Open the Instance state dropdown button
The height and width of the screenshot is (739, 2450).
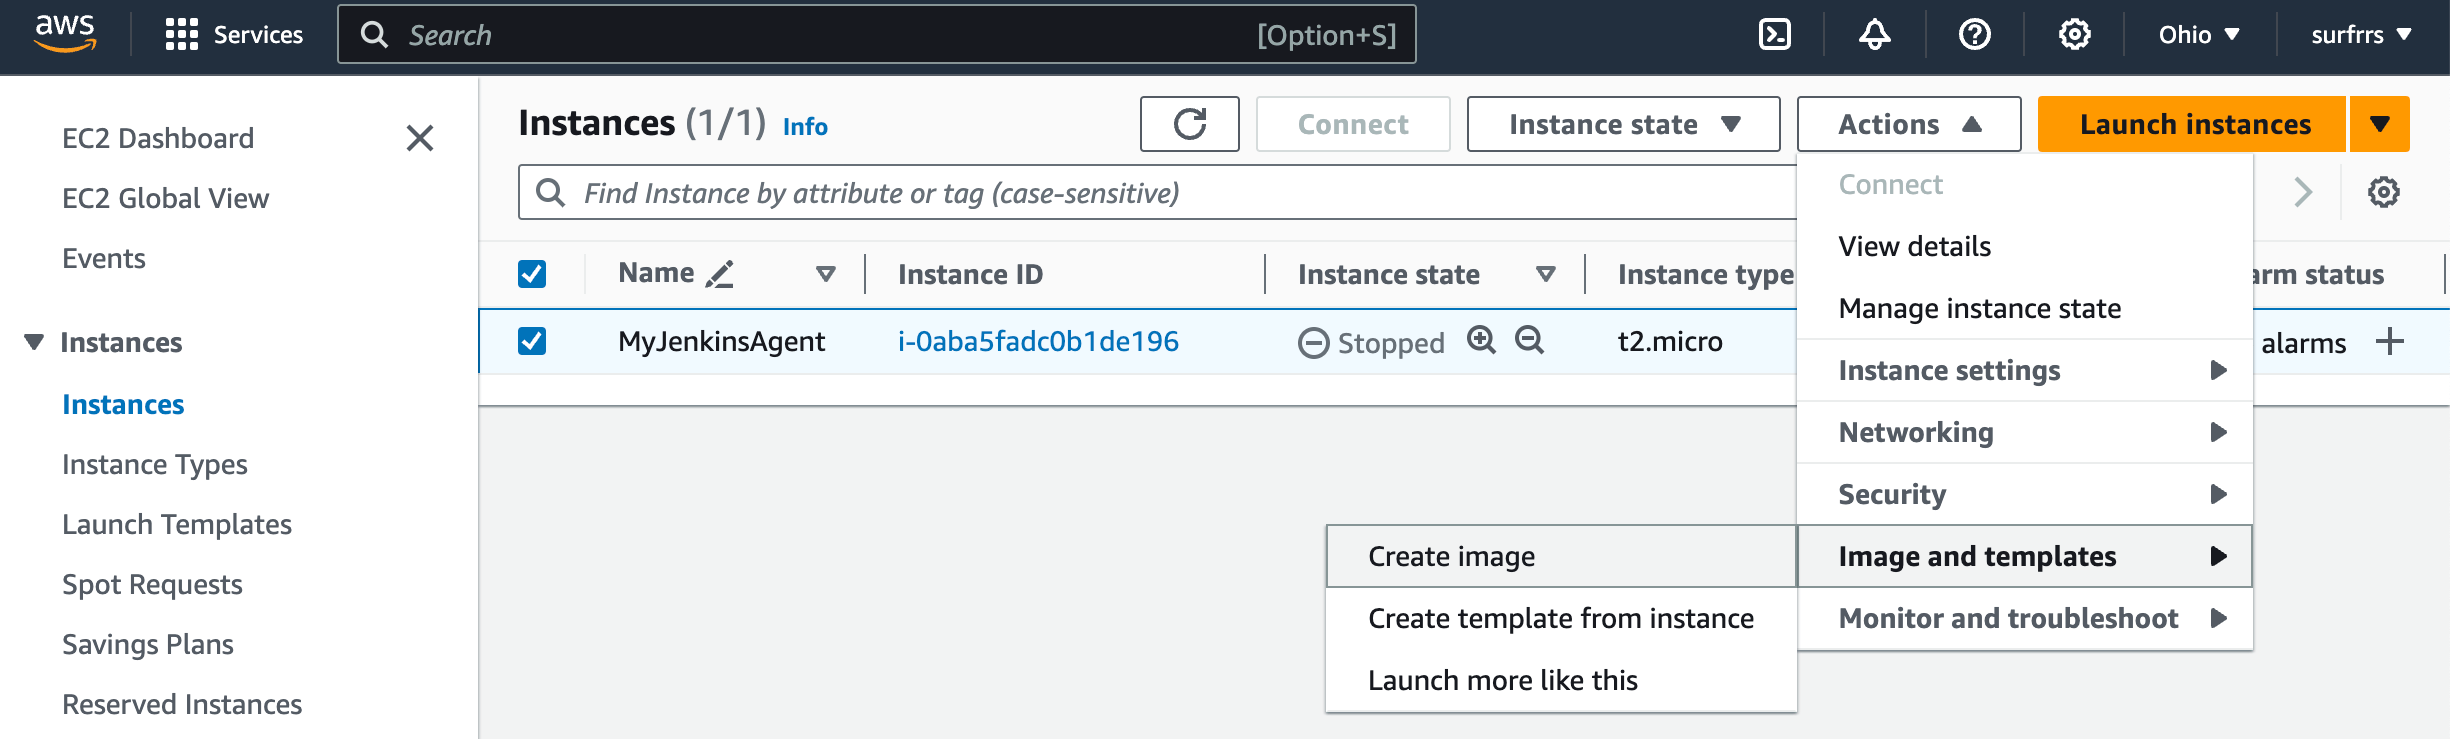1623,124
